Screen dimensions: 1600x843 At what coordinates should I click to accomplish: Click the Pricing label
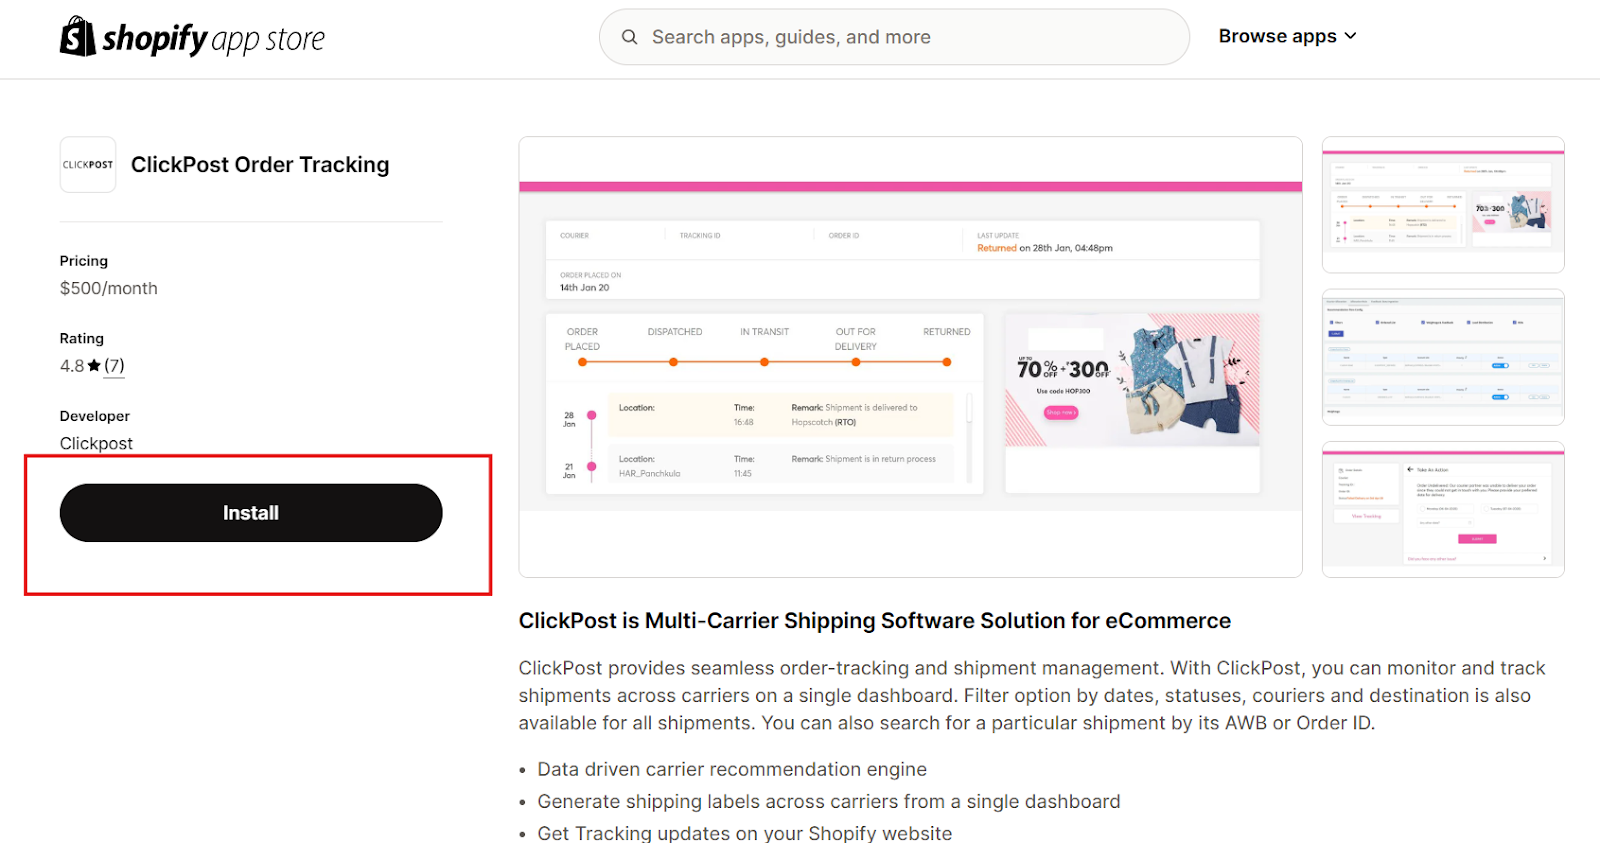click(84, 261)
